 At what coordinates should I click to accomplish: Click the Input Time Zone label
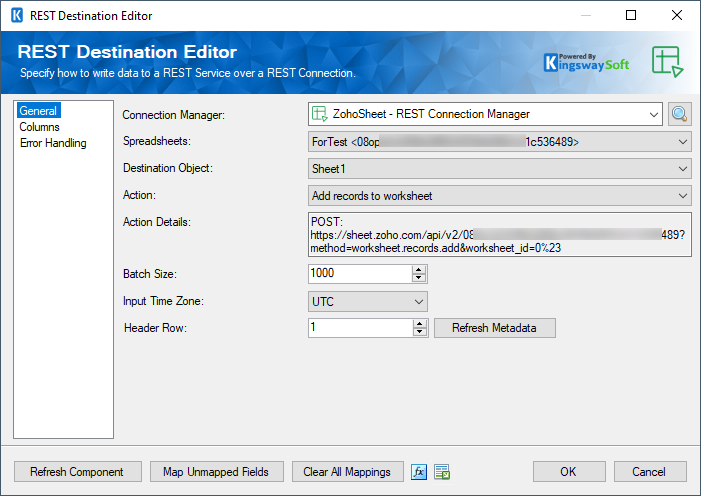pos(164,301)
